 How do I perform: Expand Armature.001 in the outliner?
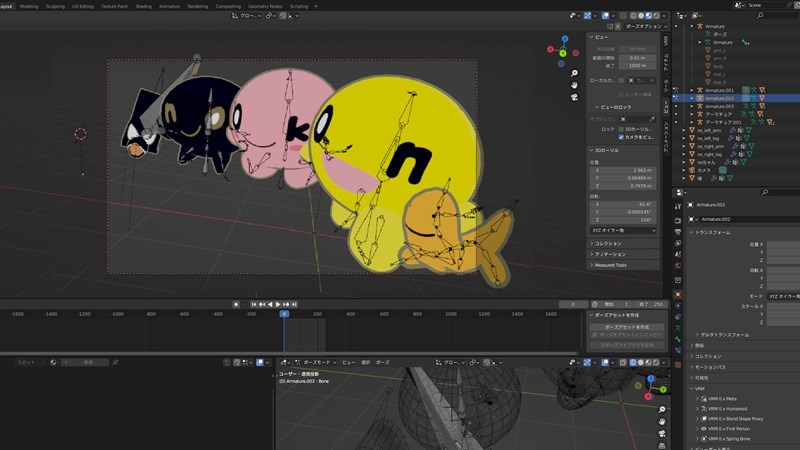click(x=692, y=90)
